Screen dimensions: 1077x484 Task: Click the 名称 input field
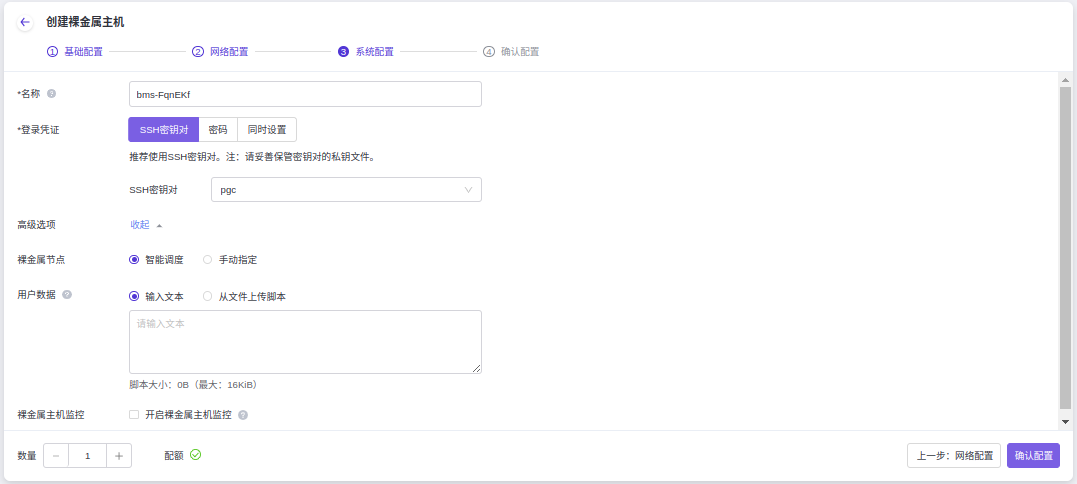pyautogui.click(x=306, y=94)
